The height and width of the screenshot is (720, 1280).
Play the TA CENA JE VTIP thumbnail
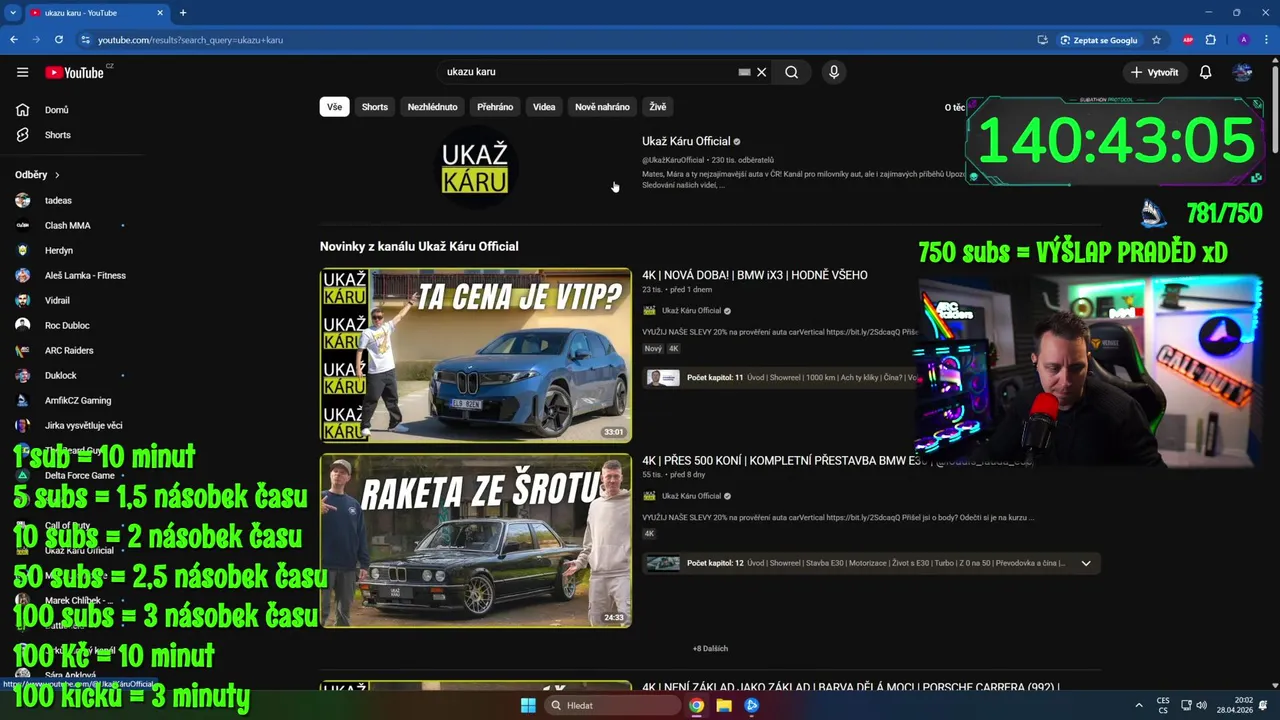(476, 355)
